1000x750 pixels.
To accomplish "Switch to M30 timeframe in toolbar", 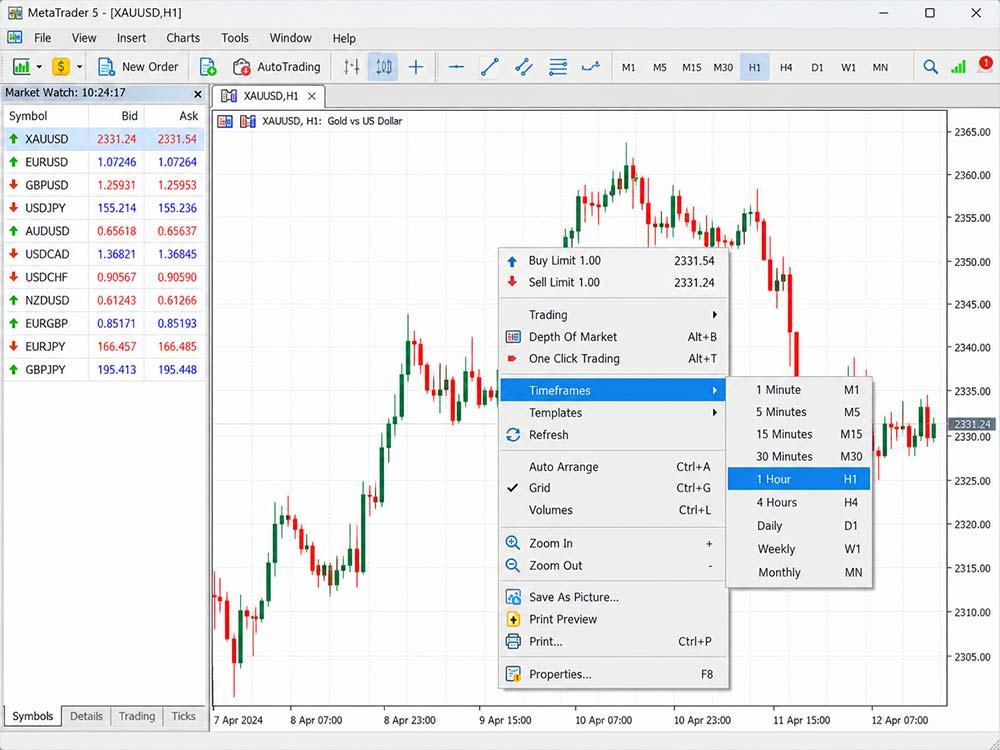I will click(x=723, y=67).
